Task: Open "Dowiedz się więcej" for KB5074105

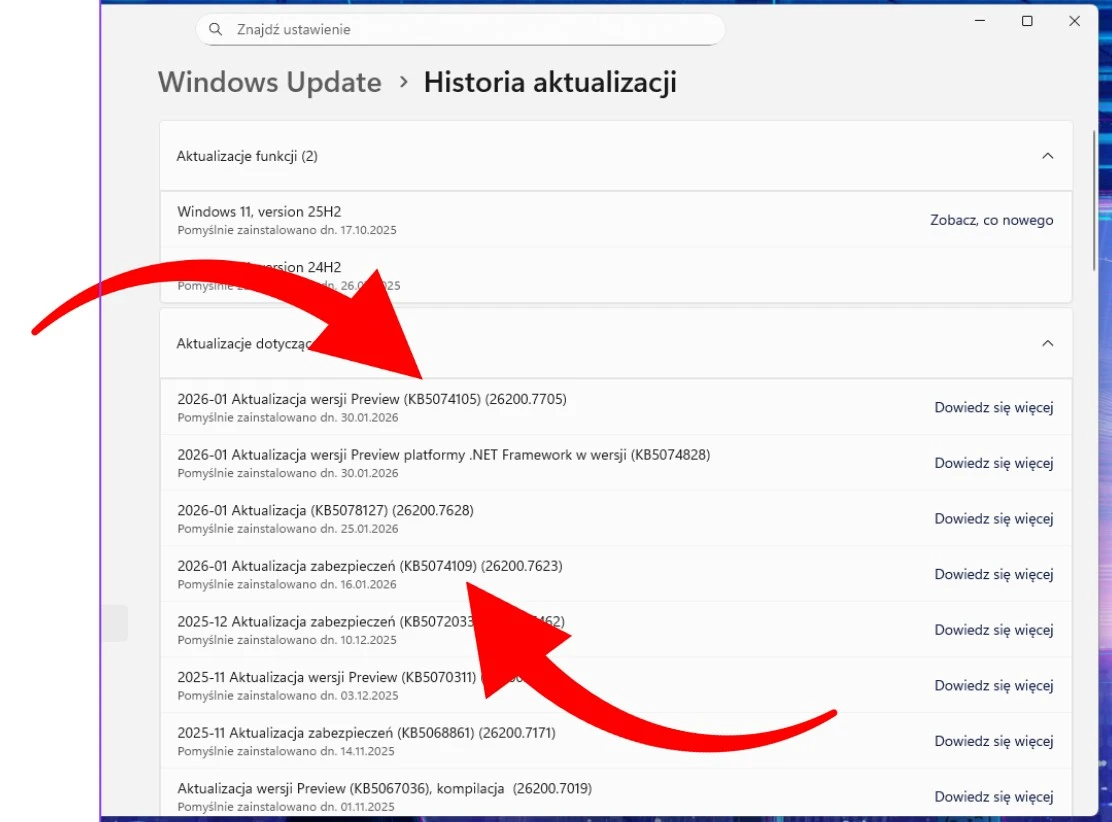Action: point(994,407)
